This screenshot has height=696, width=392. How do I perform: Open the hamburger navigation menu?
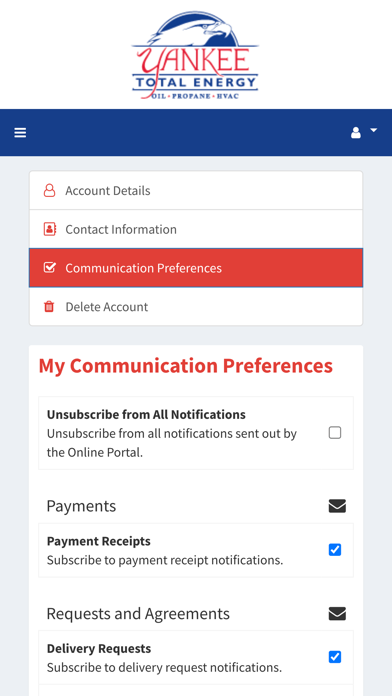(x=20, y=132)
